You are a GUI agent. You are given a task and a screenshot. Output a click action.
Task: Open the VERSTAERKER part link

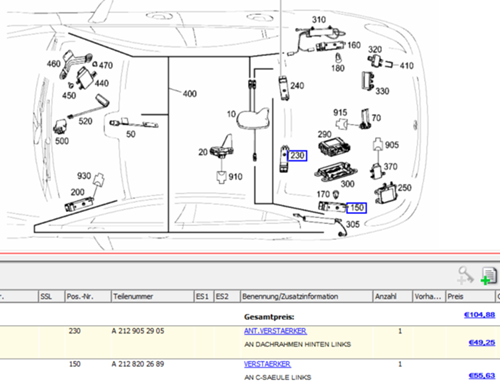tap(267, 364)
